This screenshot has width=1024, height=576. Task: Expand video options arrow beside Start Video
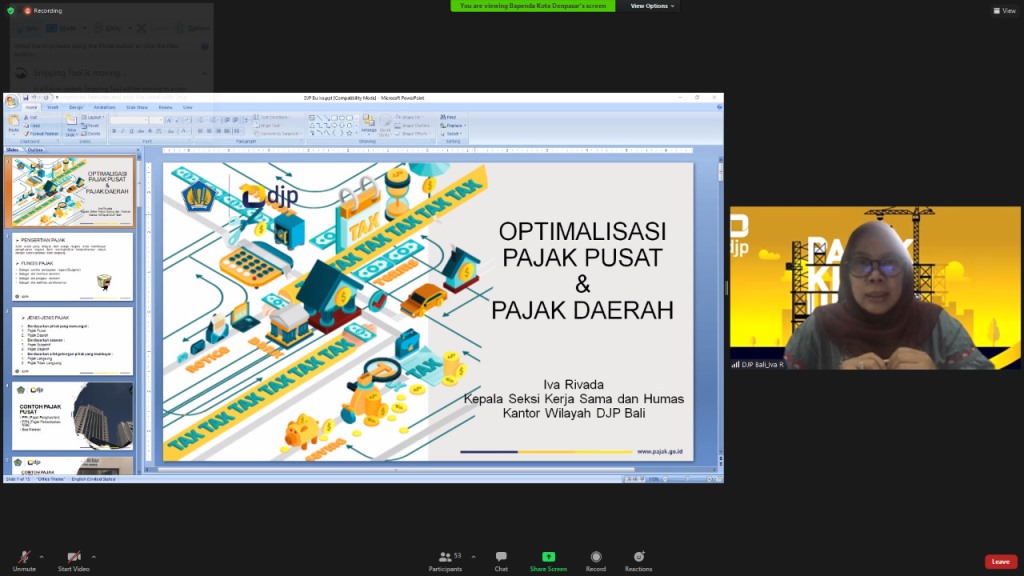[94, 556]
